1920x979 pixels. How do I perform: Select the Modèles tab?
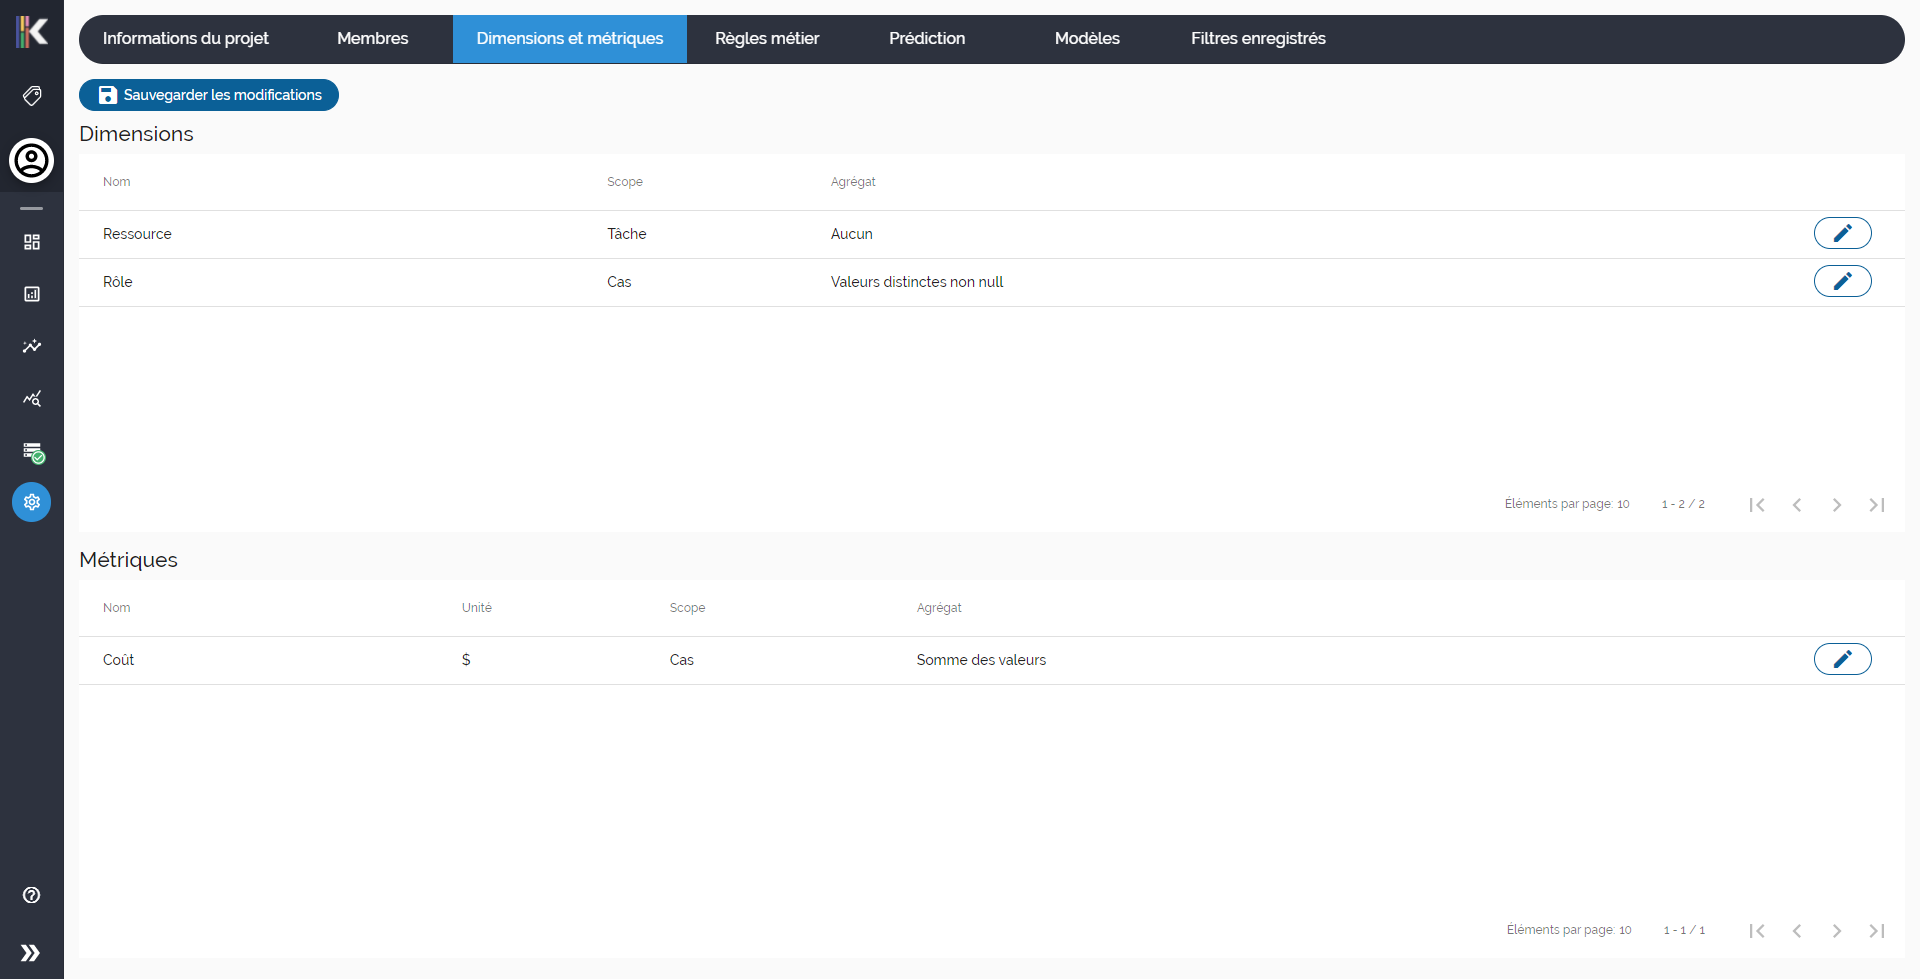1086,39
